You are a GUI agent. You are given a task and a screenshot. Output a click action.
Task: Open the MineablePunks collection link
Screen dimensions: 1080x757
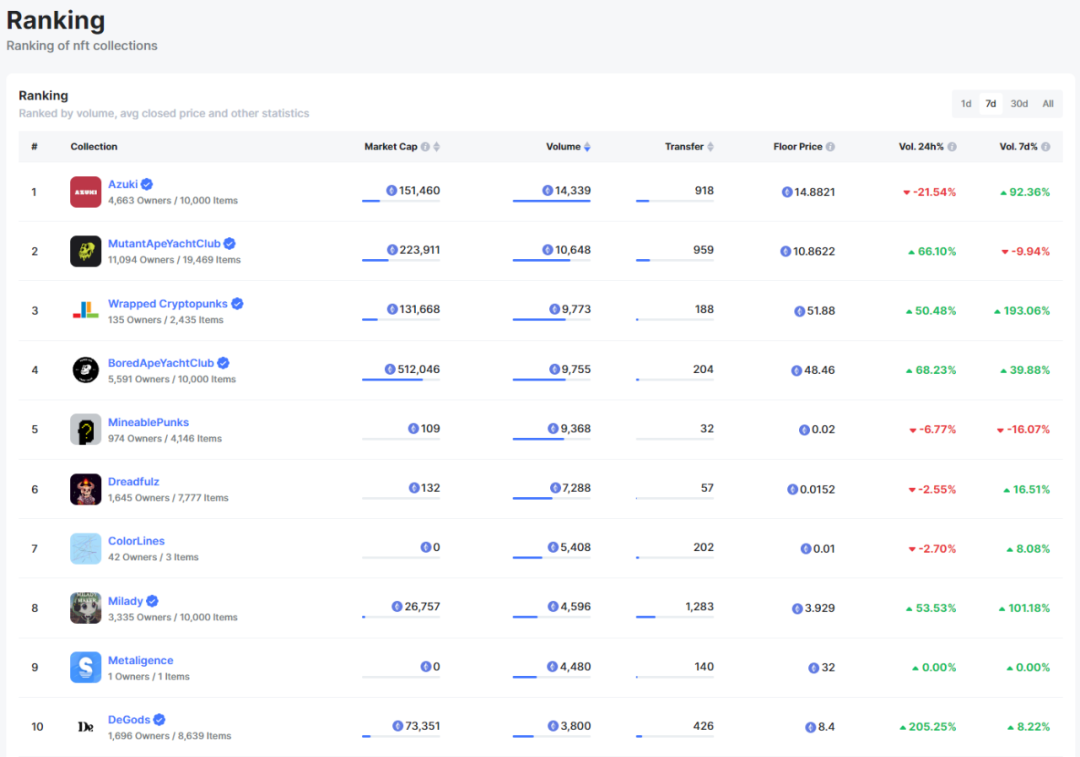pos(148,422)
